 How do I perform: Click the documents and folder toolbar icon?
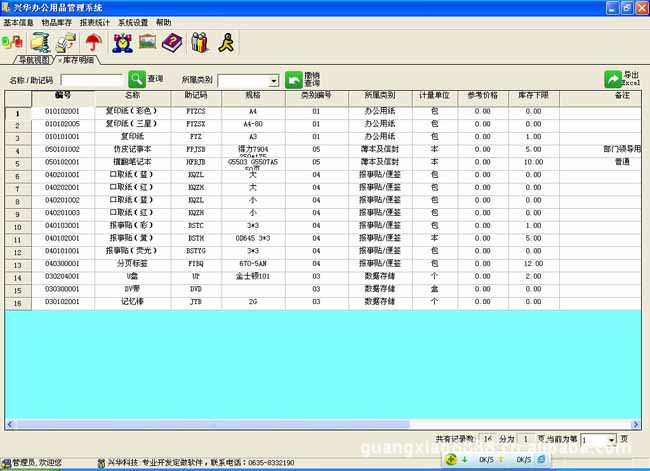pos(66,43)
